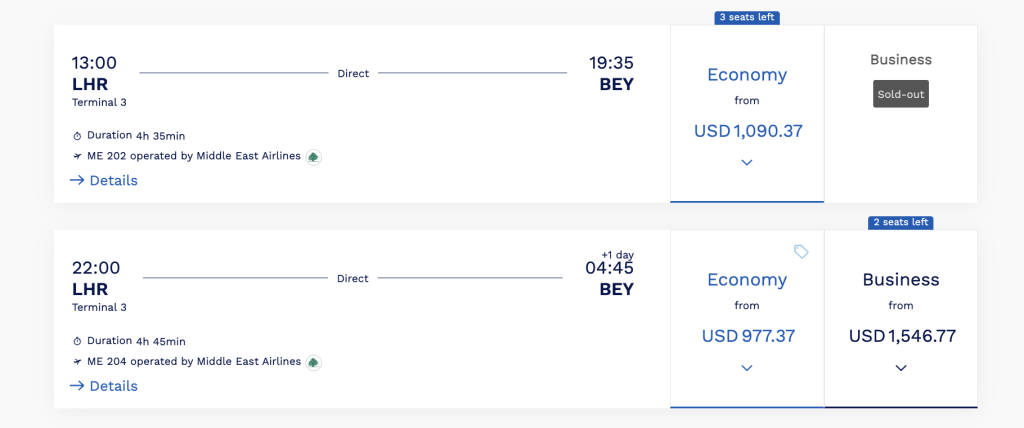Click the 3 seats left badge

(747, 18)
